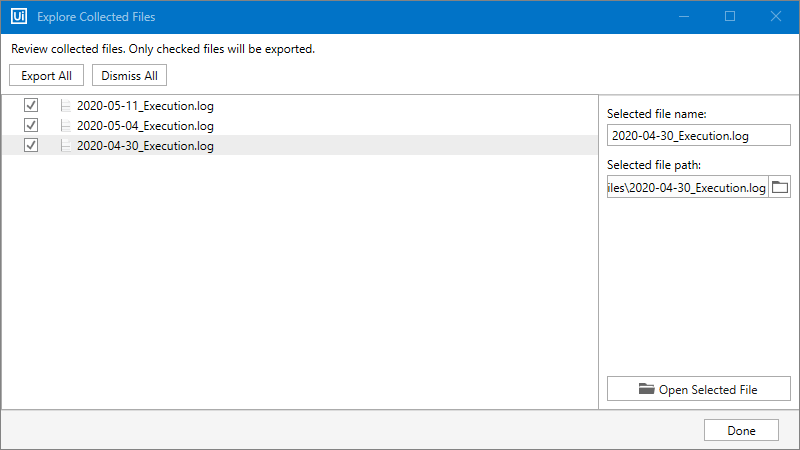Image resolution: width=800 pixels, height=450 pixels.
Task: Open Selected File button click
Action: [699, 389]
